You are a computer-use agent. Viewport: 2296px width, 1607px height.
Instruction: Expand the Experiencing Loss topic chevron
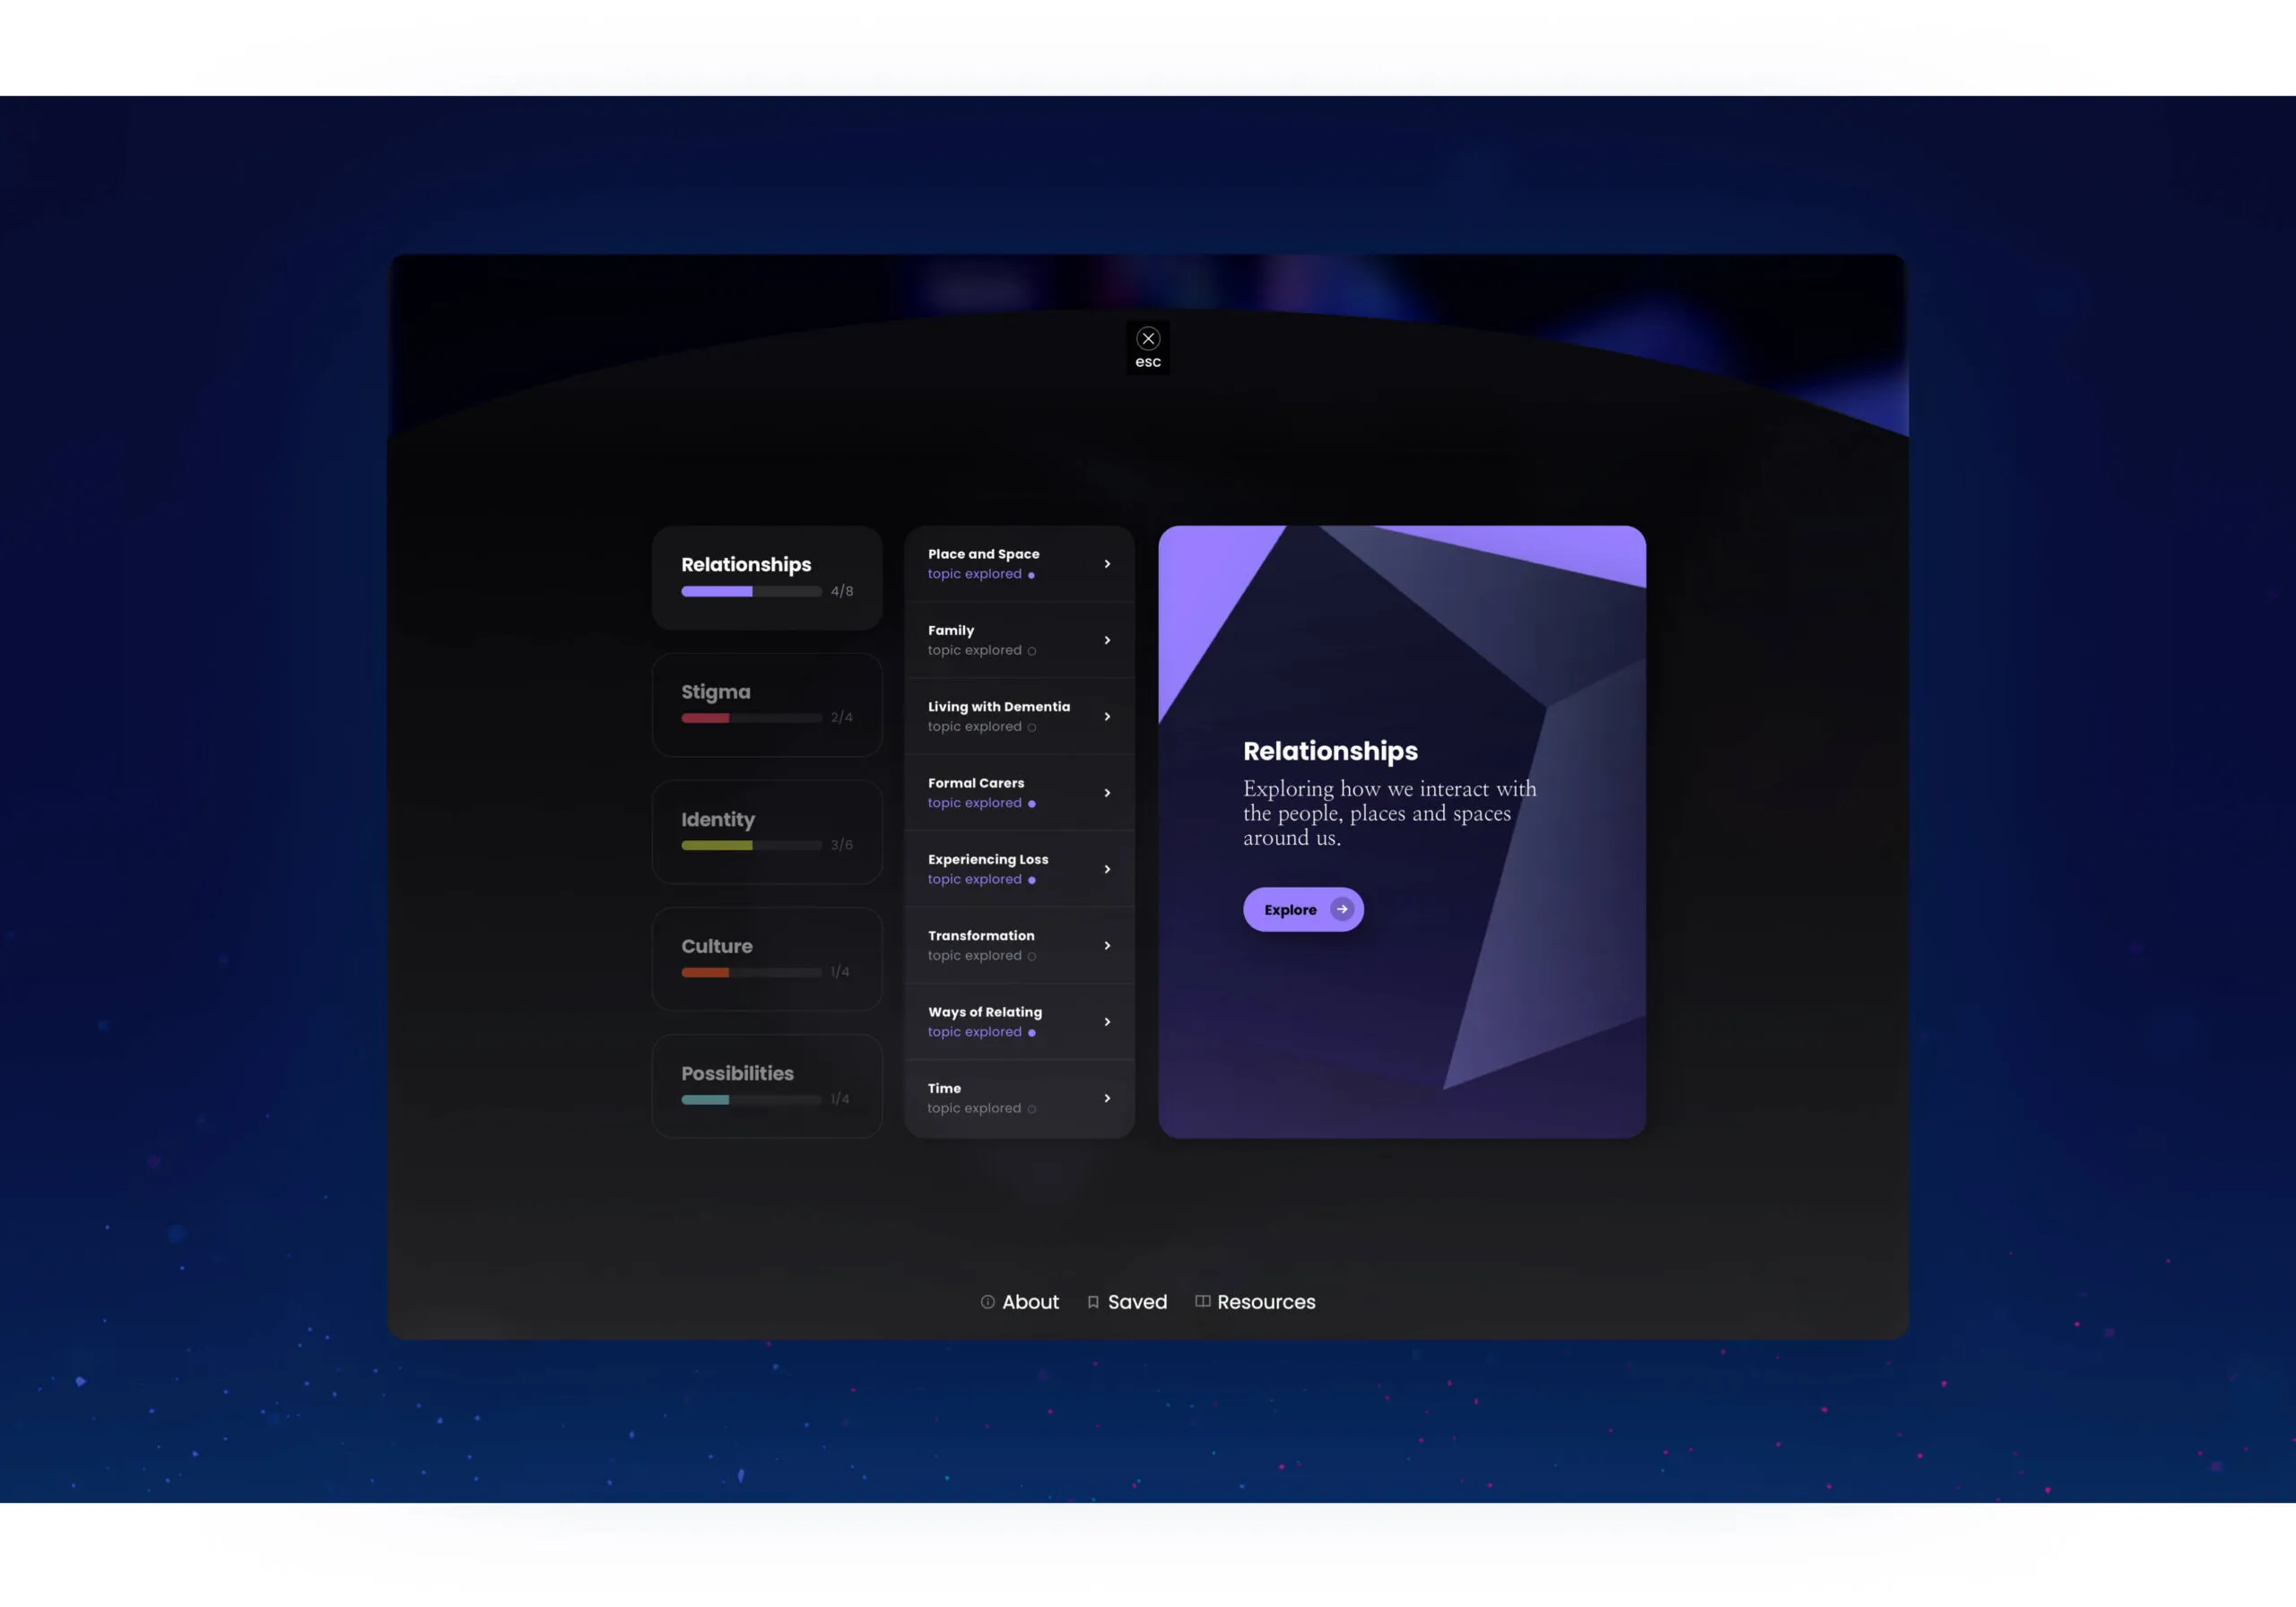[1108, 869]
